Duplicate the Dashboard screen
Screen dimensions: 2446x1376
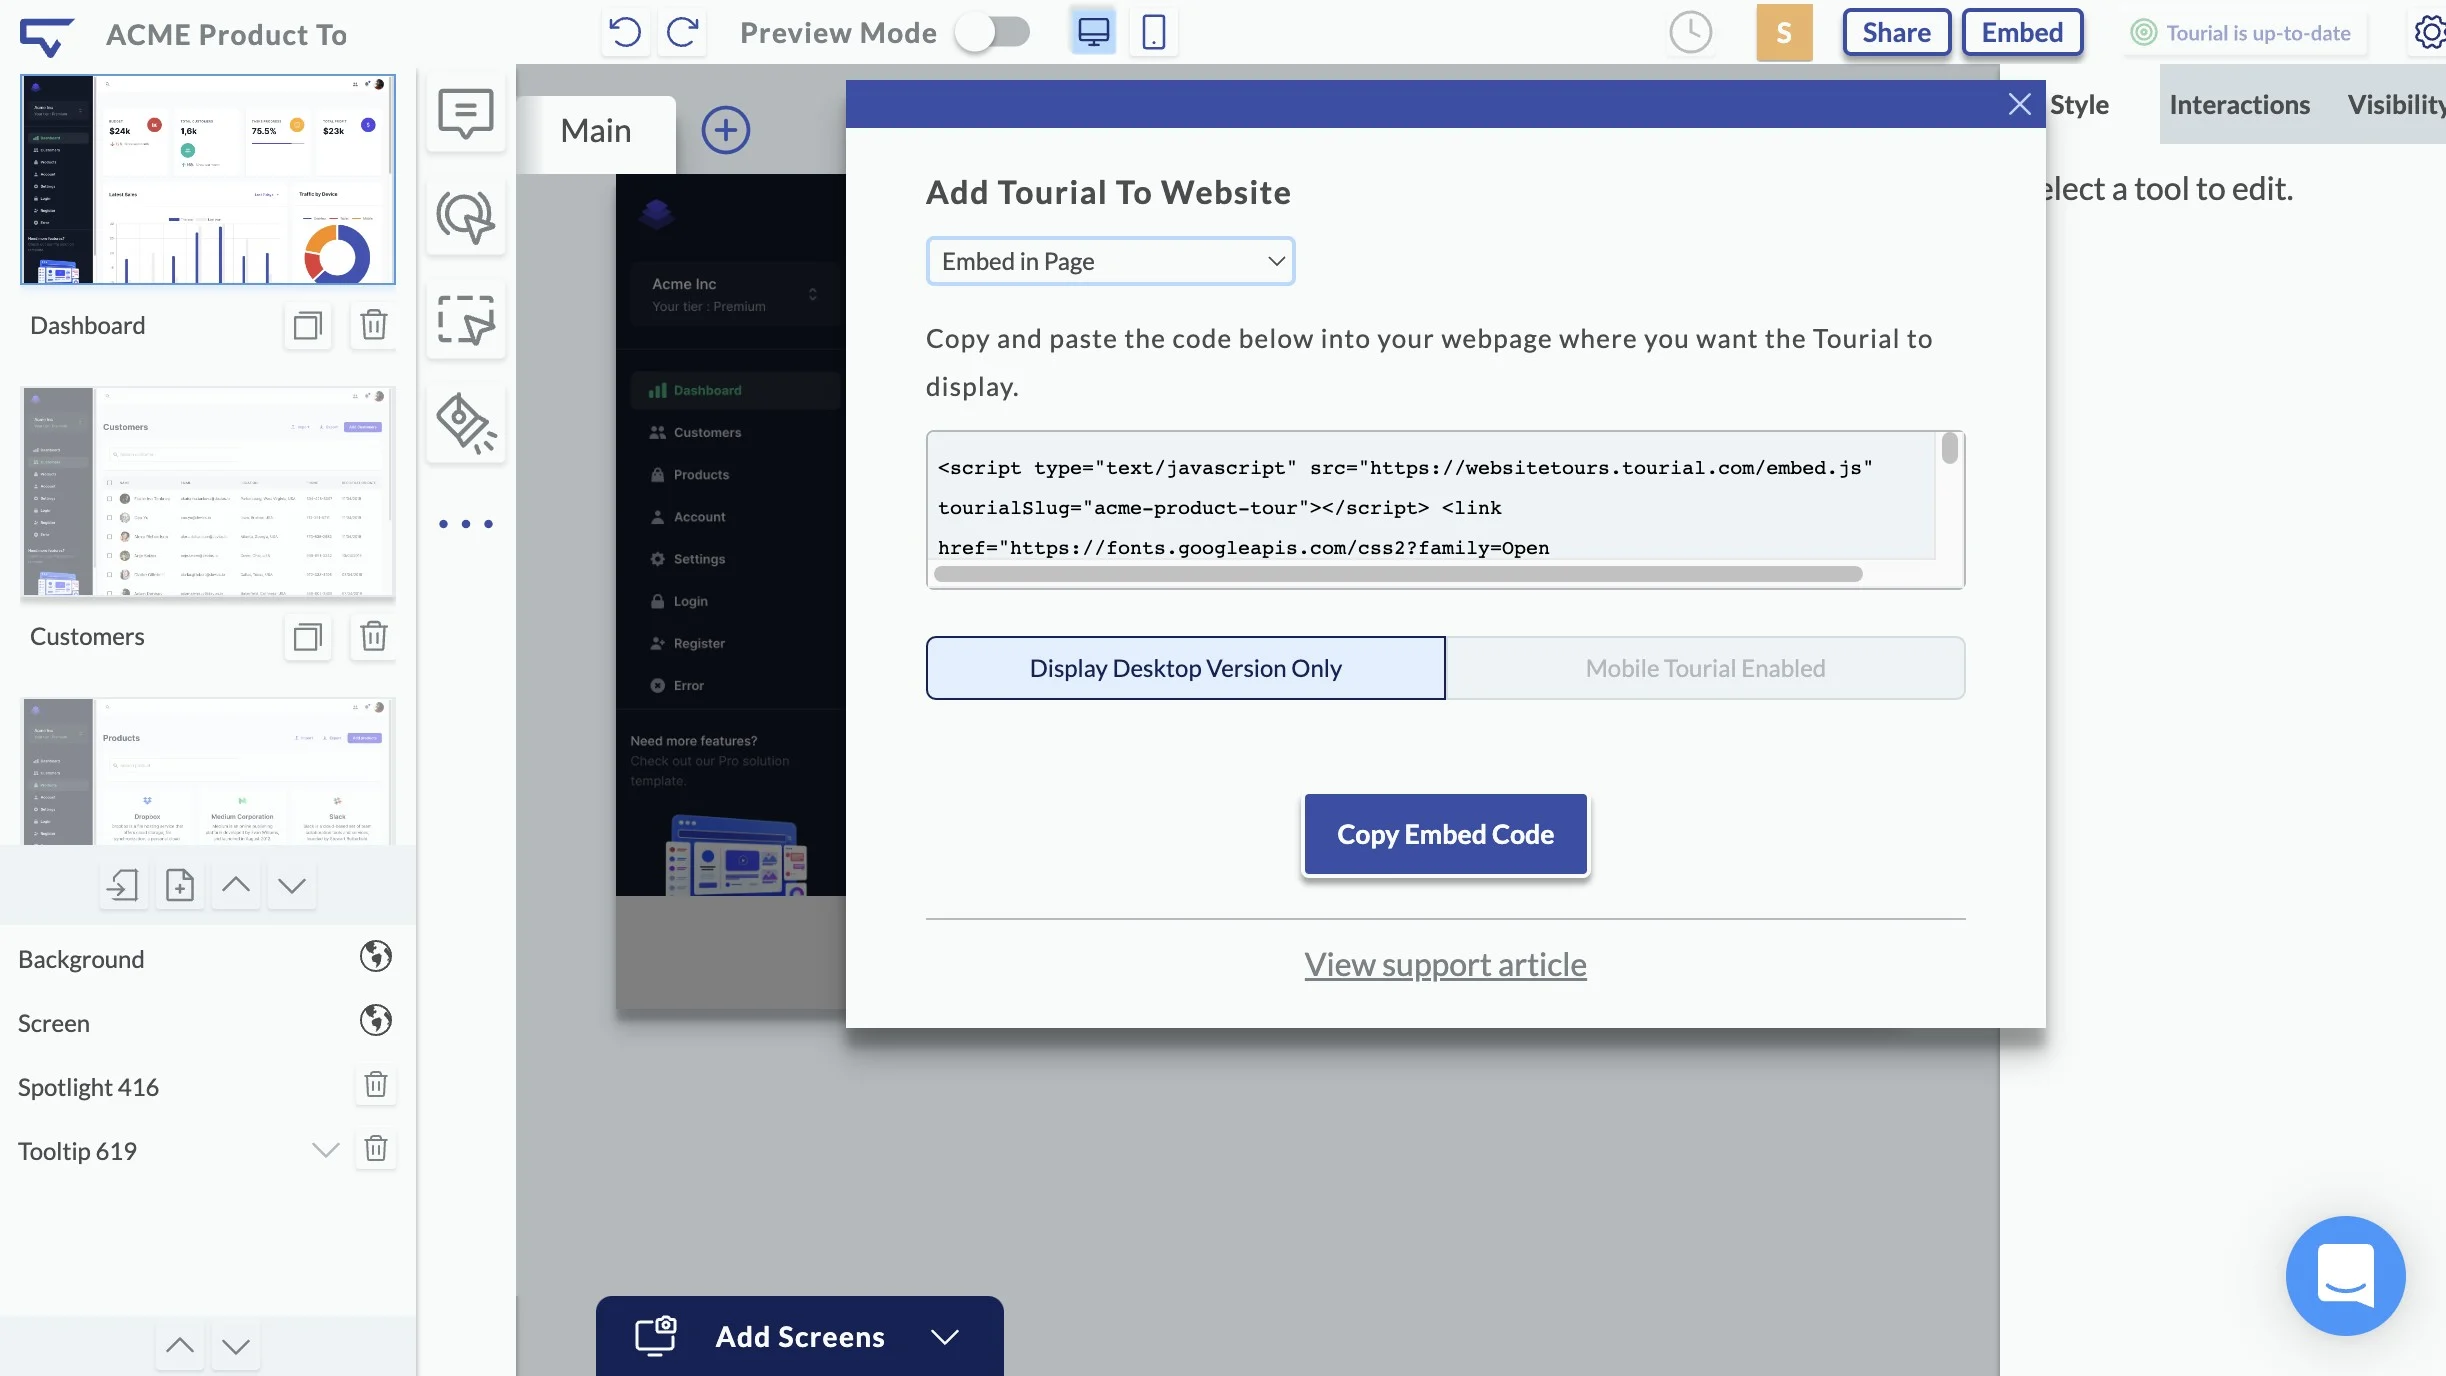click(308, 325)
